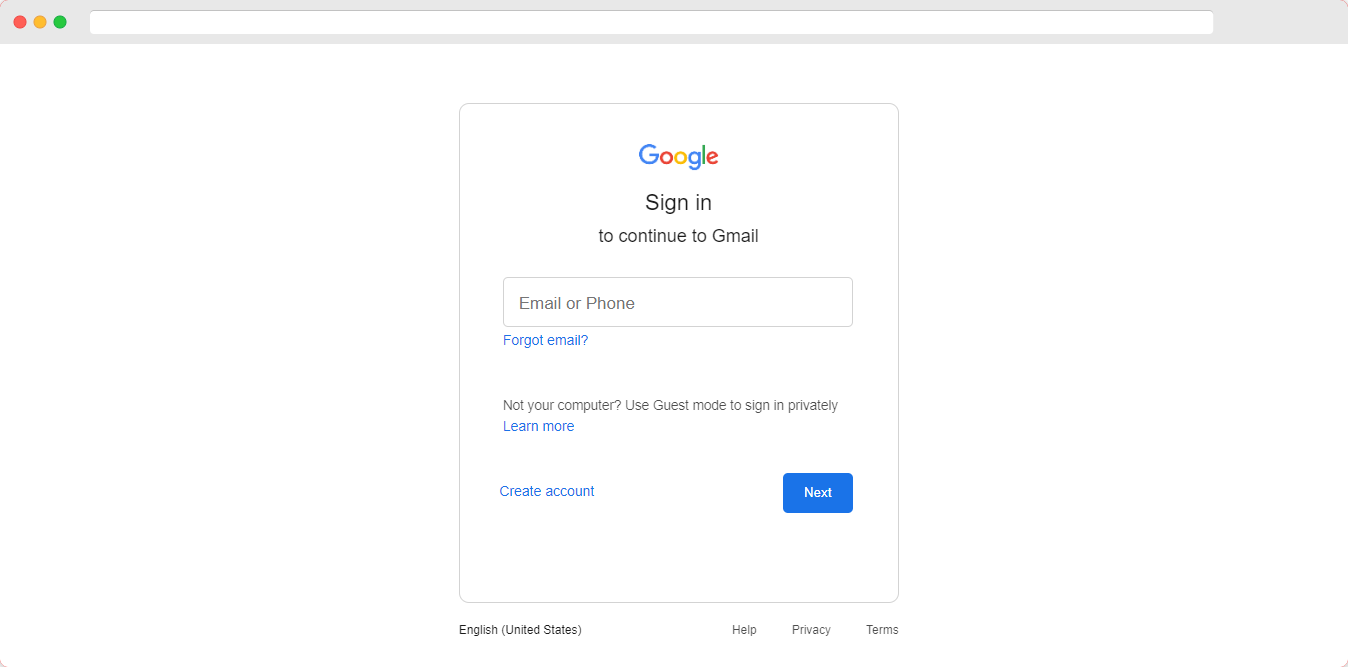Click into the Email or Phone field
The height and width of the screenshot is (667, 1348).
pyautogui.click(x=678, y=302)
